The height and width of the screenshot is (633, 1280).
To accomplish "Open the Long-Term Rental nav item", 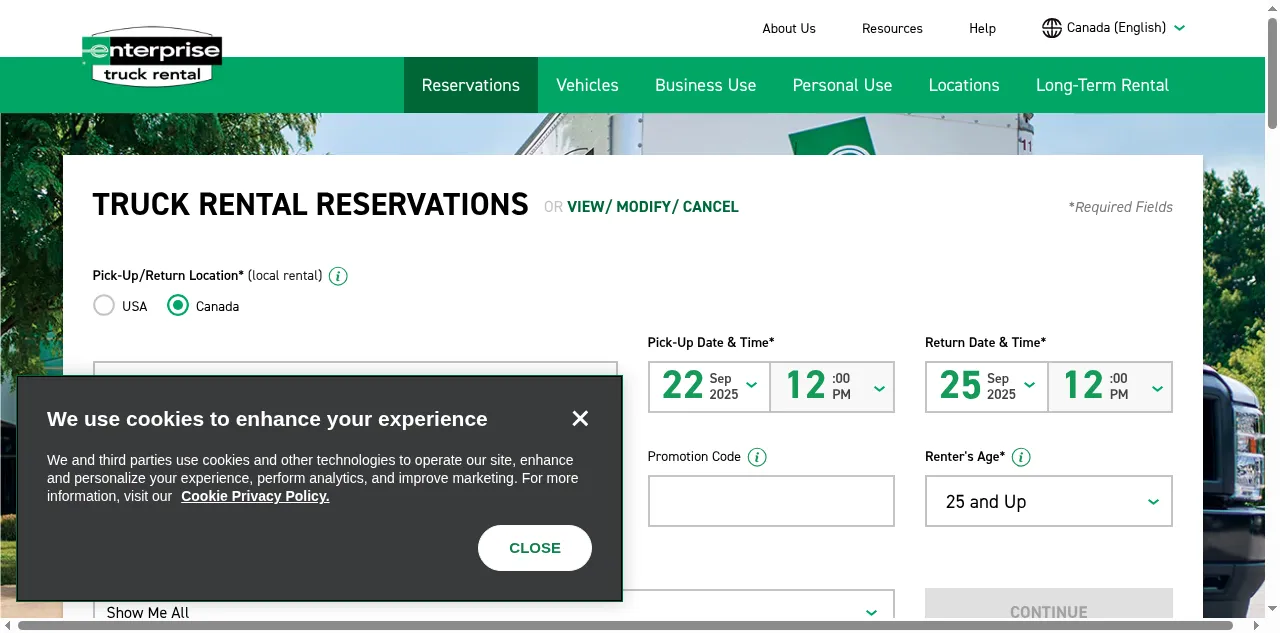I will 1102,85.
